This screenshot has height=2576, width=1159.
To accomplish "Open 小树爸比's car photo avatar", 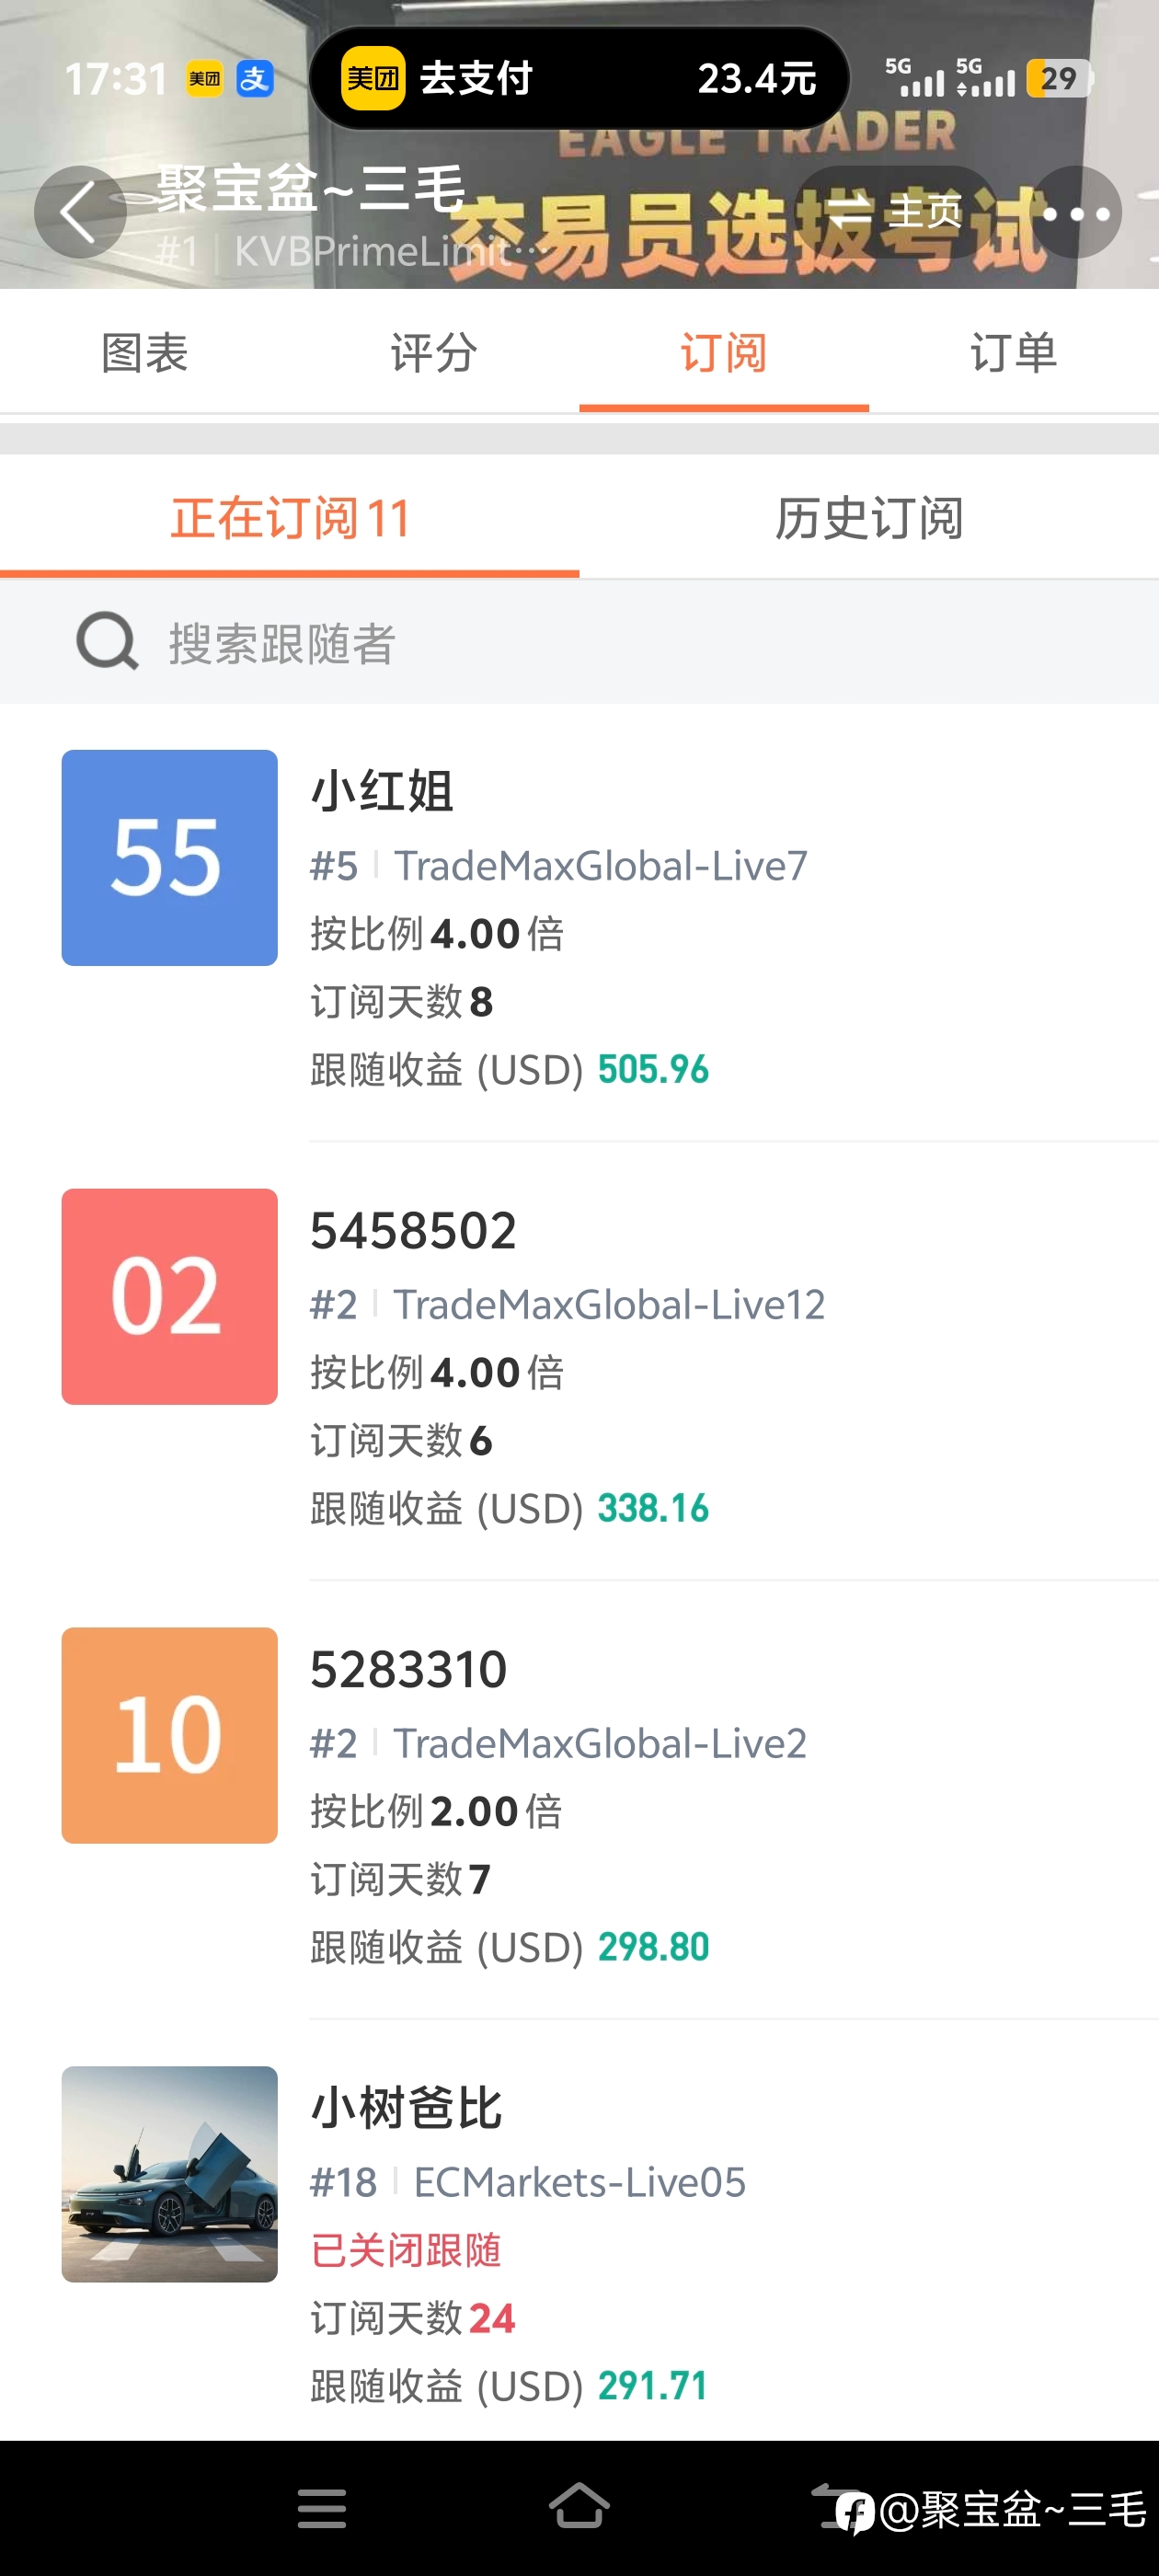I will point(169,2175).
